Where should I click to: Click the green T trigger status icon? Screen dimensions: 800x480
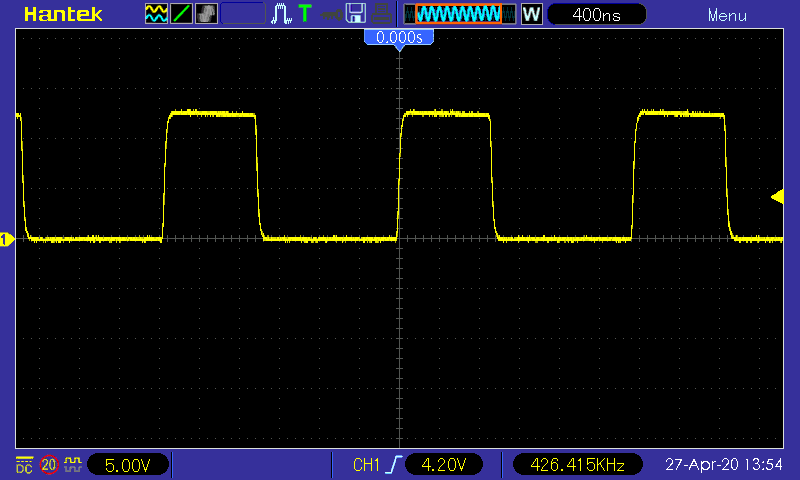coord(305,14)
